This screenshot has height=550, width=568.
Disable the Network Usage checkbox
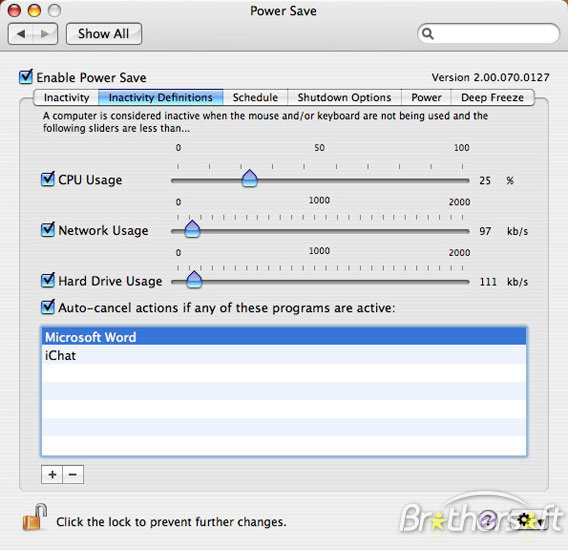[x=48, y=230]
